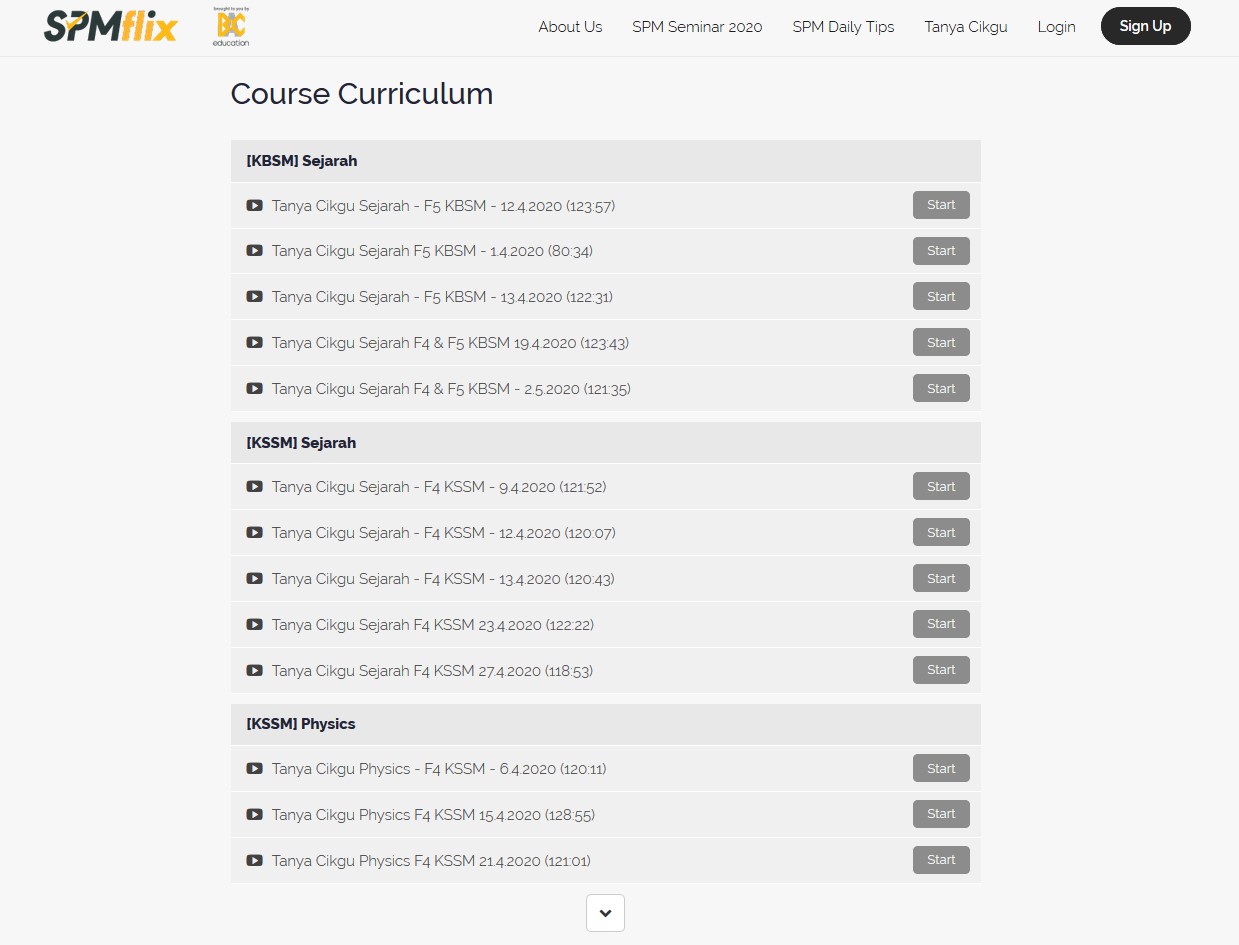
Task: Select Tanya Cikgu in the top navigation
Action: [965, 27]
